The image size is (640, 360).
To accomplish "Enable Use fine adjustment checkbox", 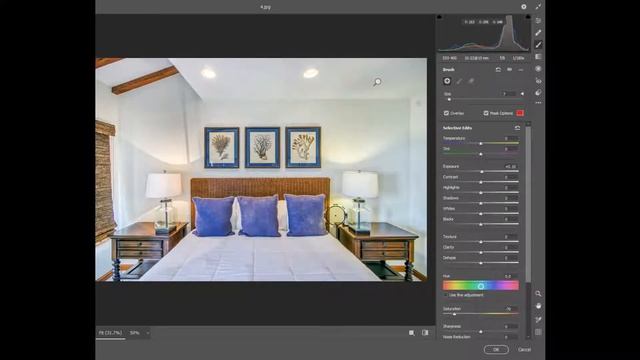I will pos(446,295).
